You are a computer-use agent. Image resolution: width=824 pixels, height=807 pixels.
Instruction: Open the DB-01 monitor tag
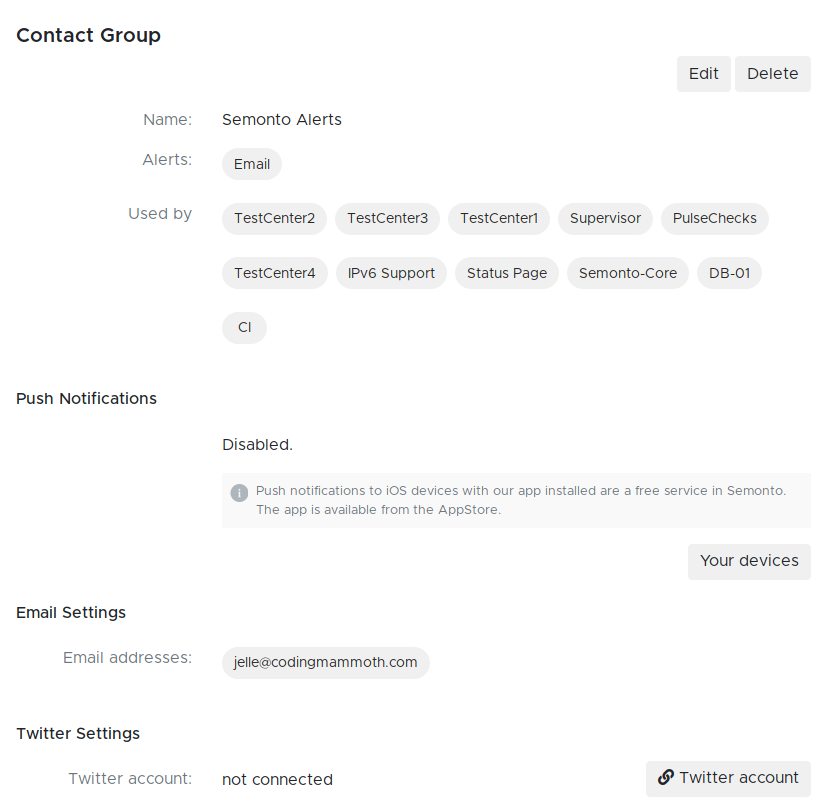coord(729,273)
